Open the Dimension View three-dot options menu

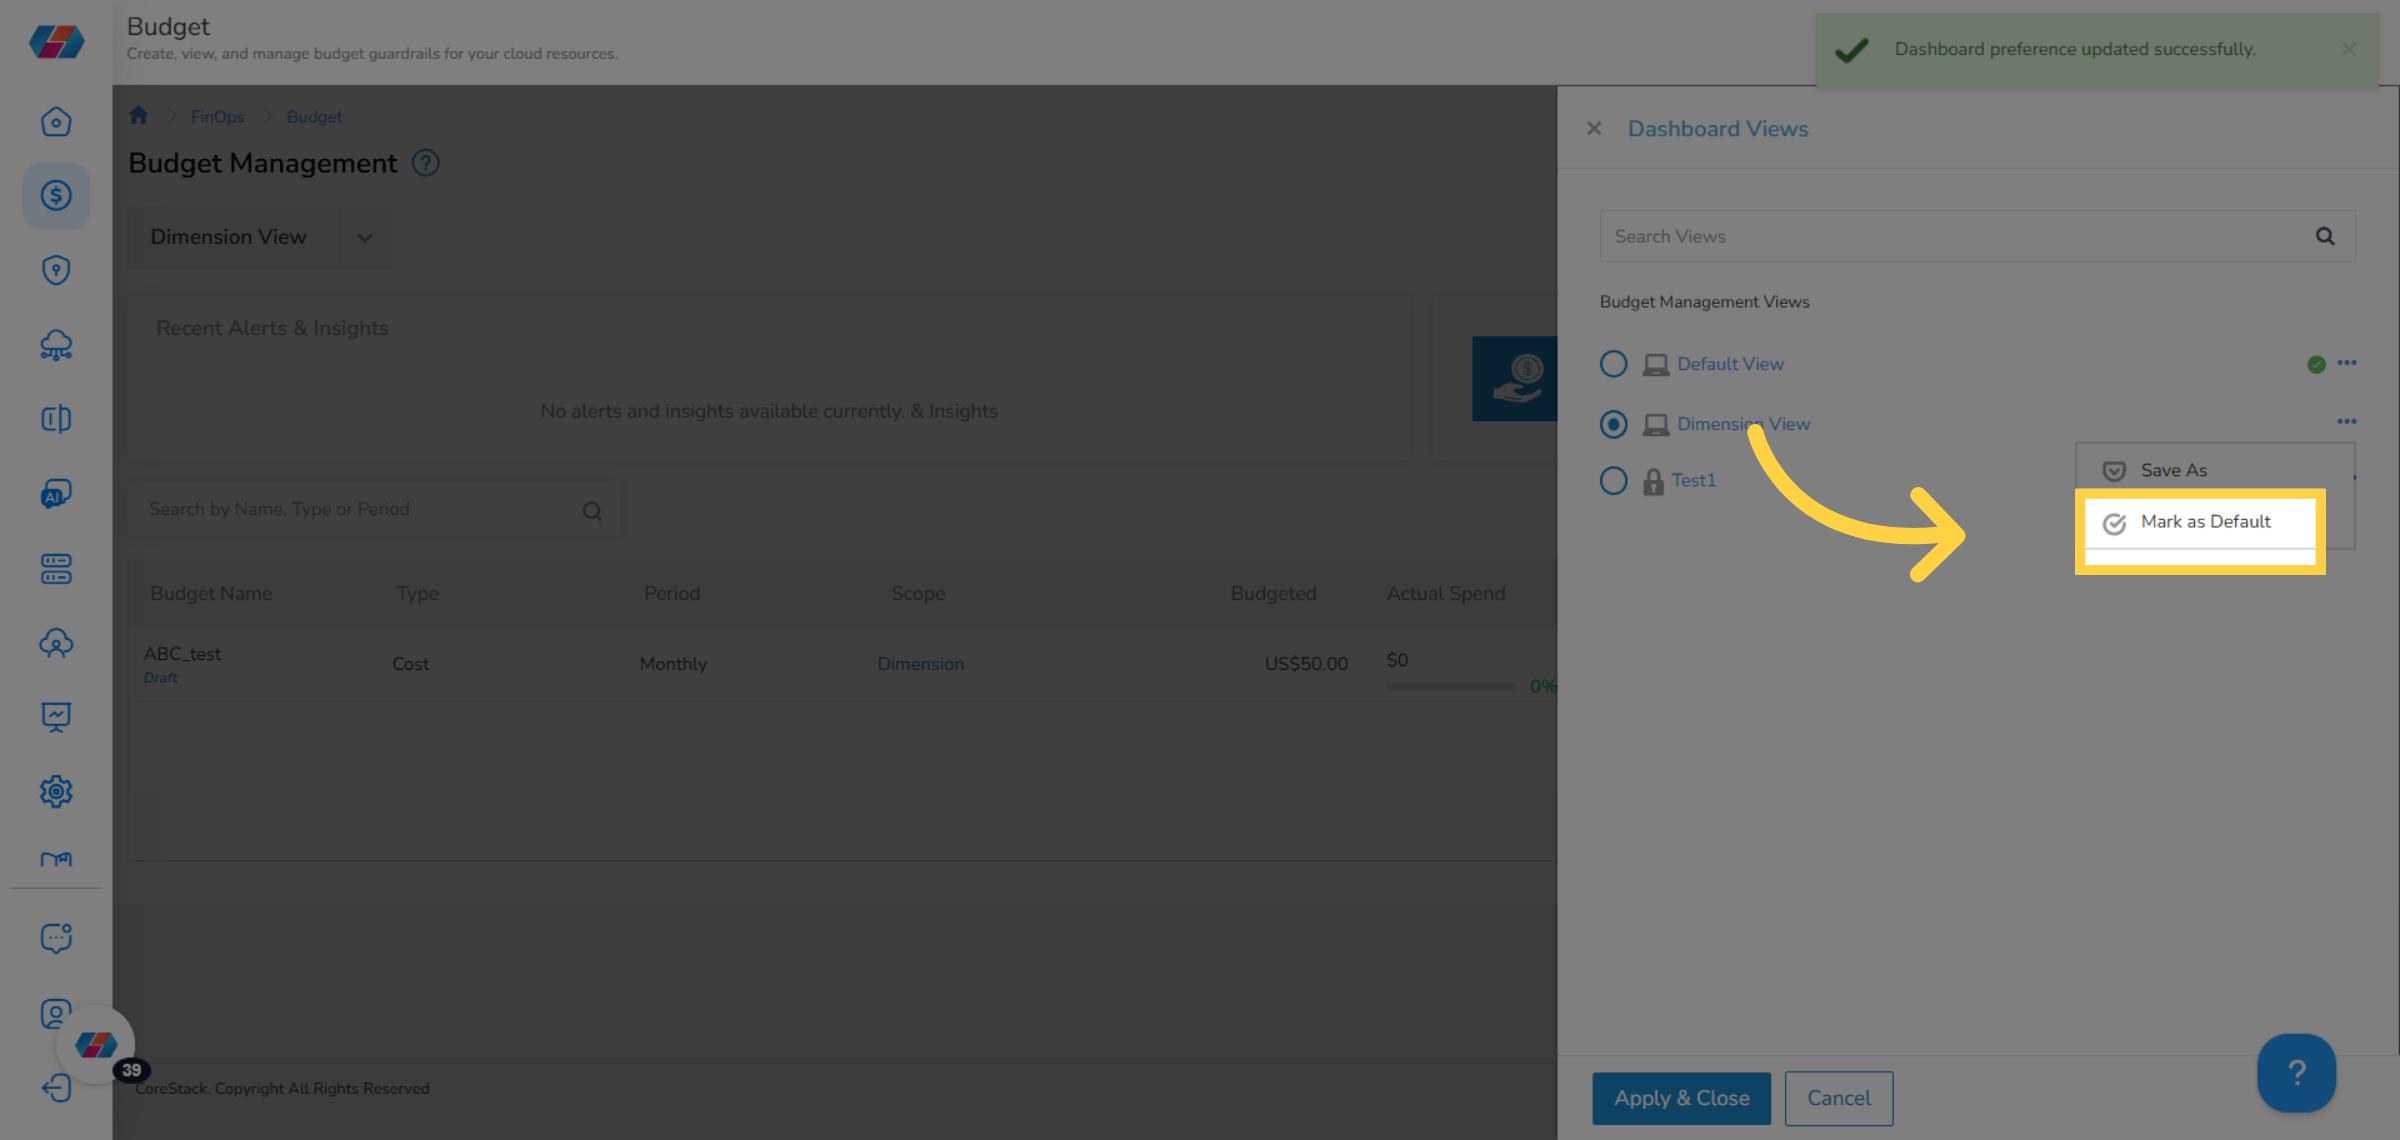coord(2347,422)
